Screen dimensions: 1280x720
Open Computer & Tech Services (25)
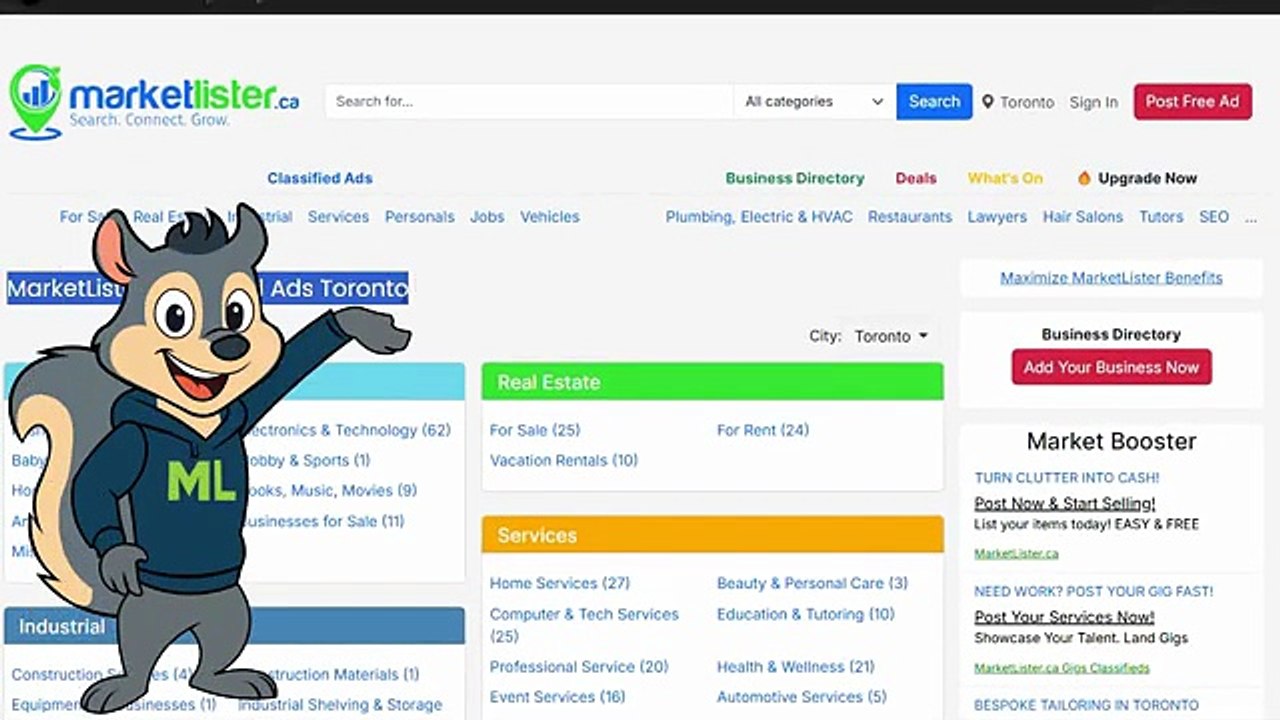pyautogui.click(x=584, y=624)
